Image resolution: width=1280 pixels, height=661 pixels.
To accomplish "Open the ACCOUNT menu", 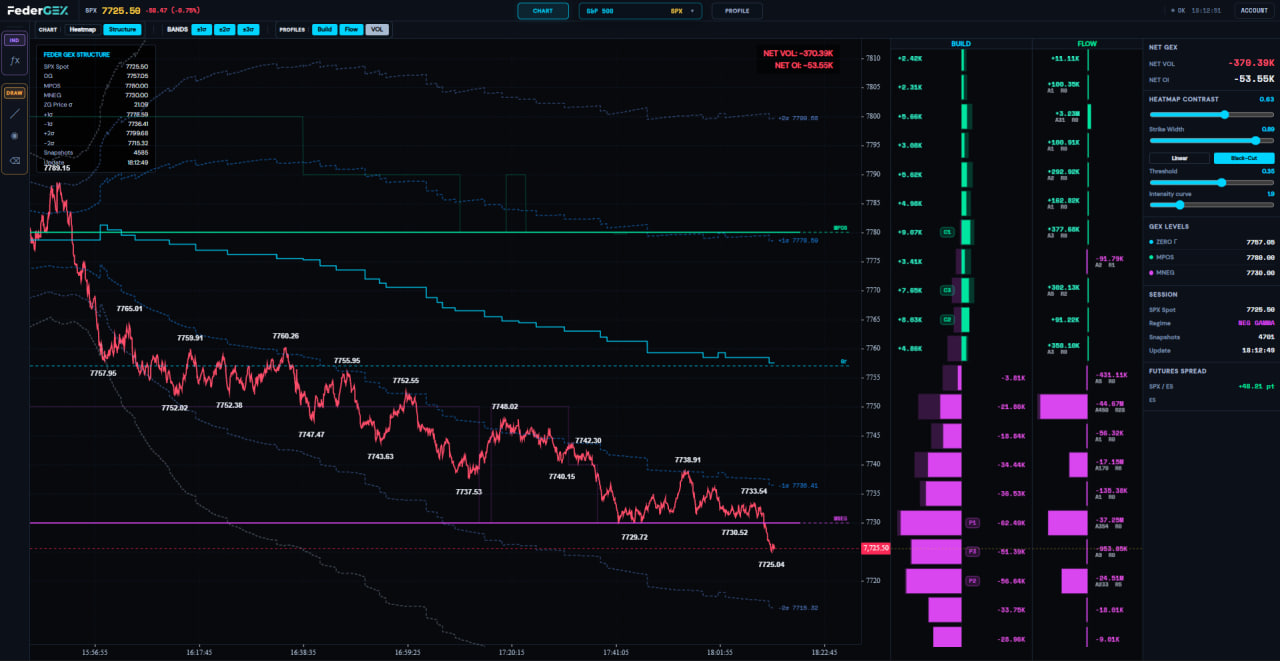I will point(1254,11).
